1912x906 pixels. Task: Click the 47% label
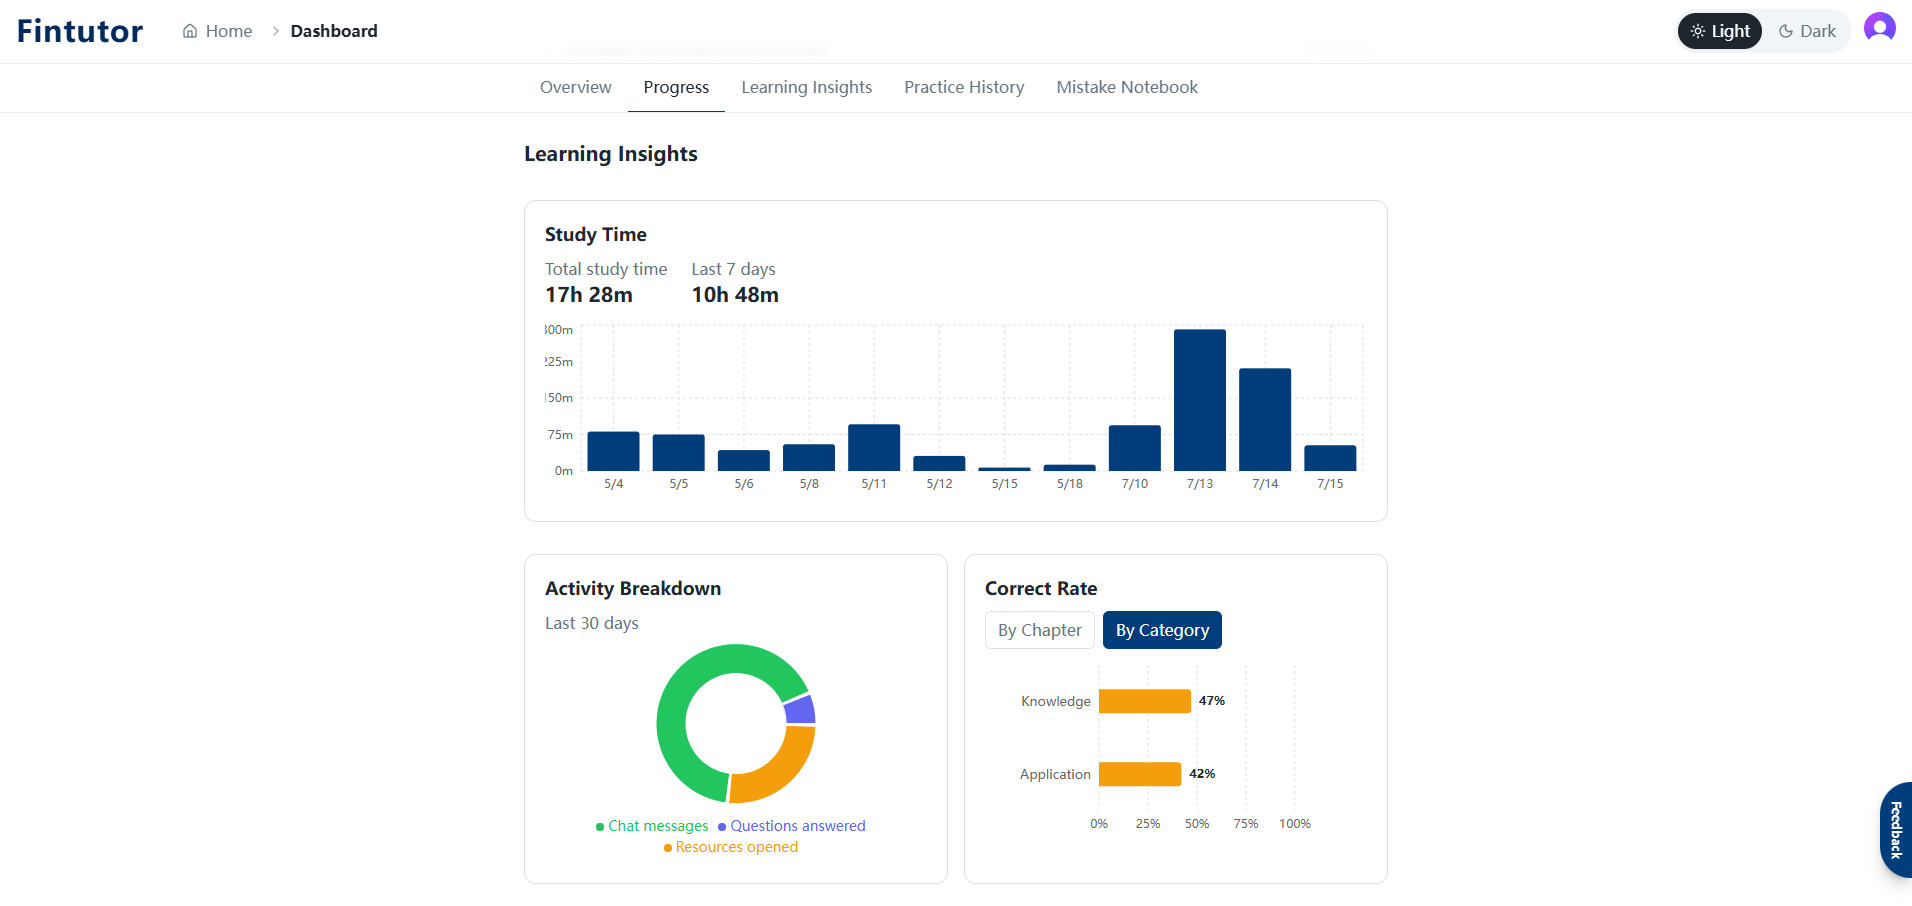coord(1212,701)
